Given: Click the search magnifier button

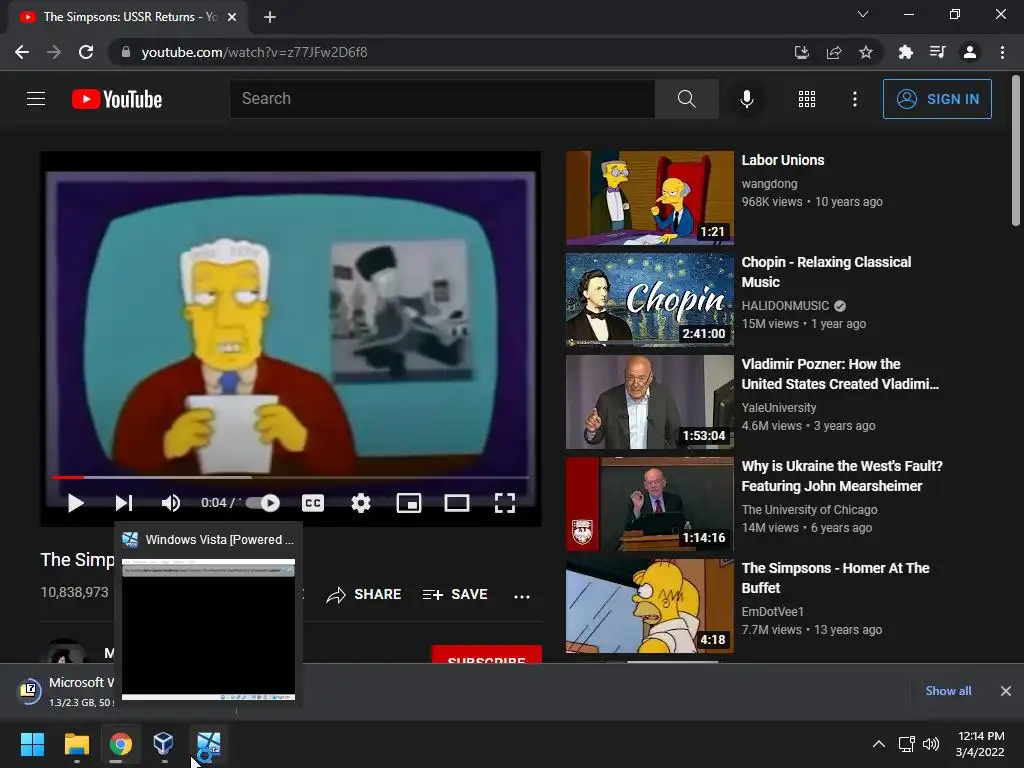Looking at the screenshot, I should 686,99.
